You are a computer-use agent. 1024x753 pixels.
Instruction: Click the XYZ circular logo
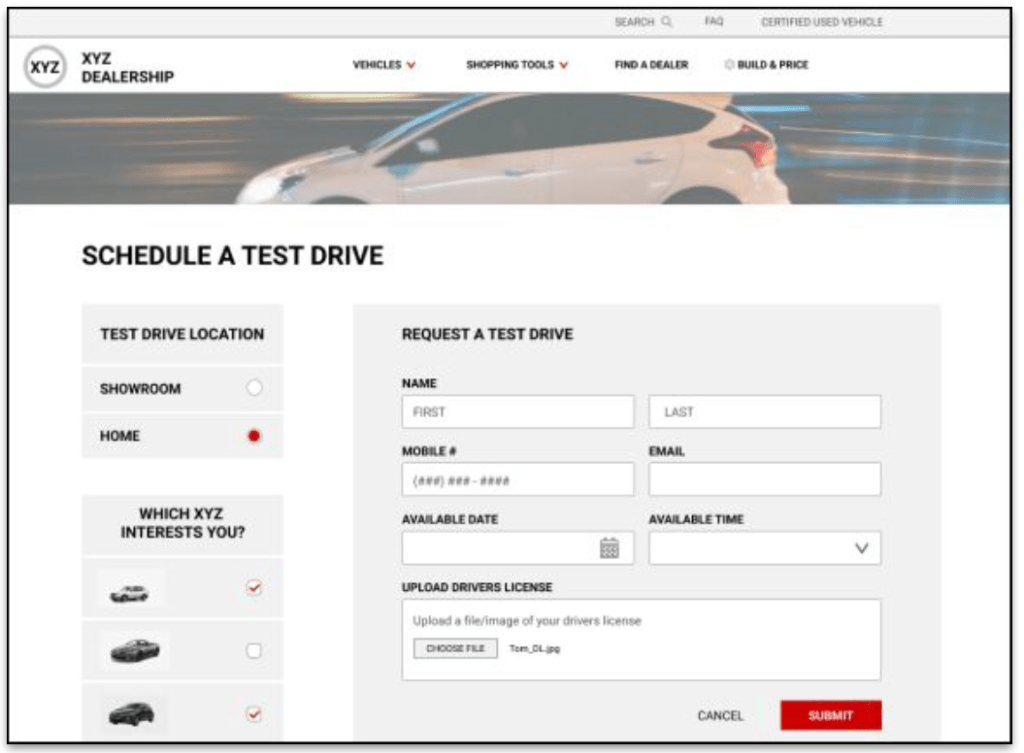pos(44,67)
